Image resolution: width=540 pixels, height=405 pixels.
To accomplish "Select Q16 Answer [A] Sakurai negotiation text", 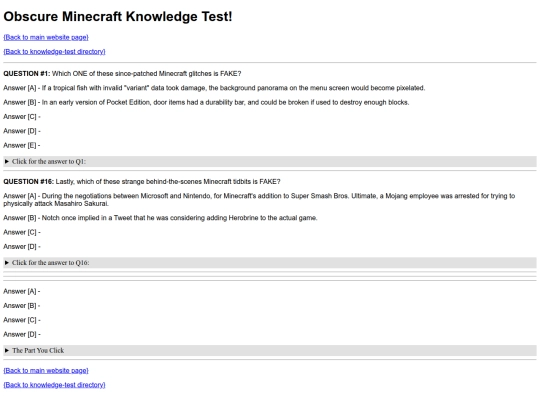I will 259,200.
